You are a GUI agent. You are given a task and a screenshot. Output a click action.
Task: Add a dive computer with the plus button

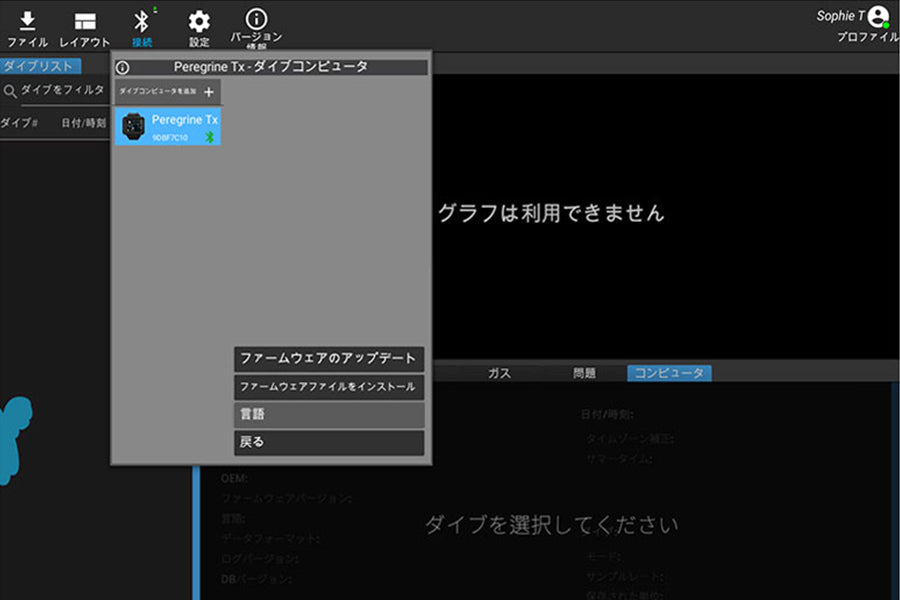click(209, 92)
